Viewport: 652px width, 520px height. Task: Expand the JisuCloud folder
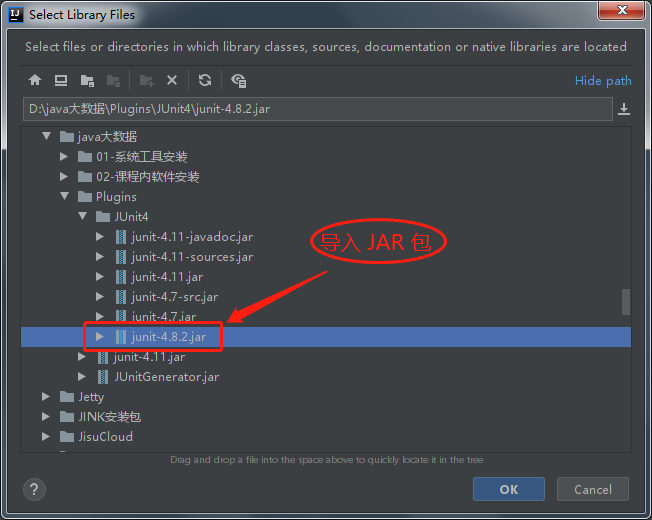point(46,436)
